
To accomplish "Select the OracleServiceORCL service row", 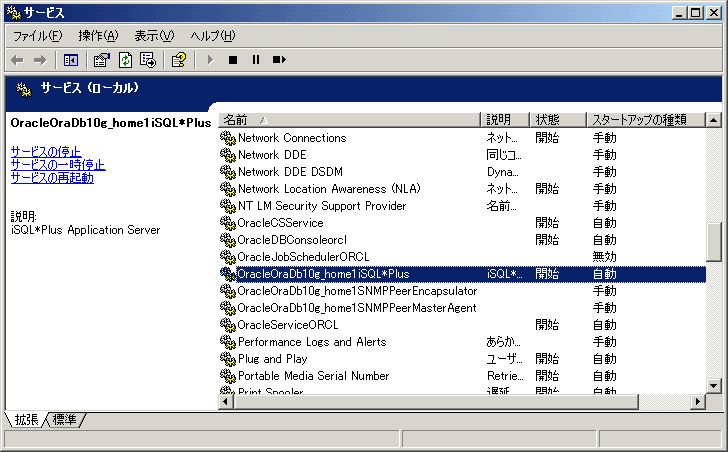I will [x=287, y=324].
